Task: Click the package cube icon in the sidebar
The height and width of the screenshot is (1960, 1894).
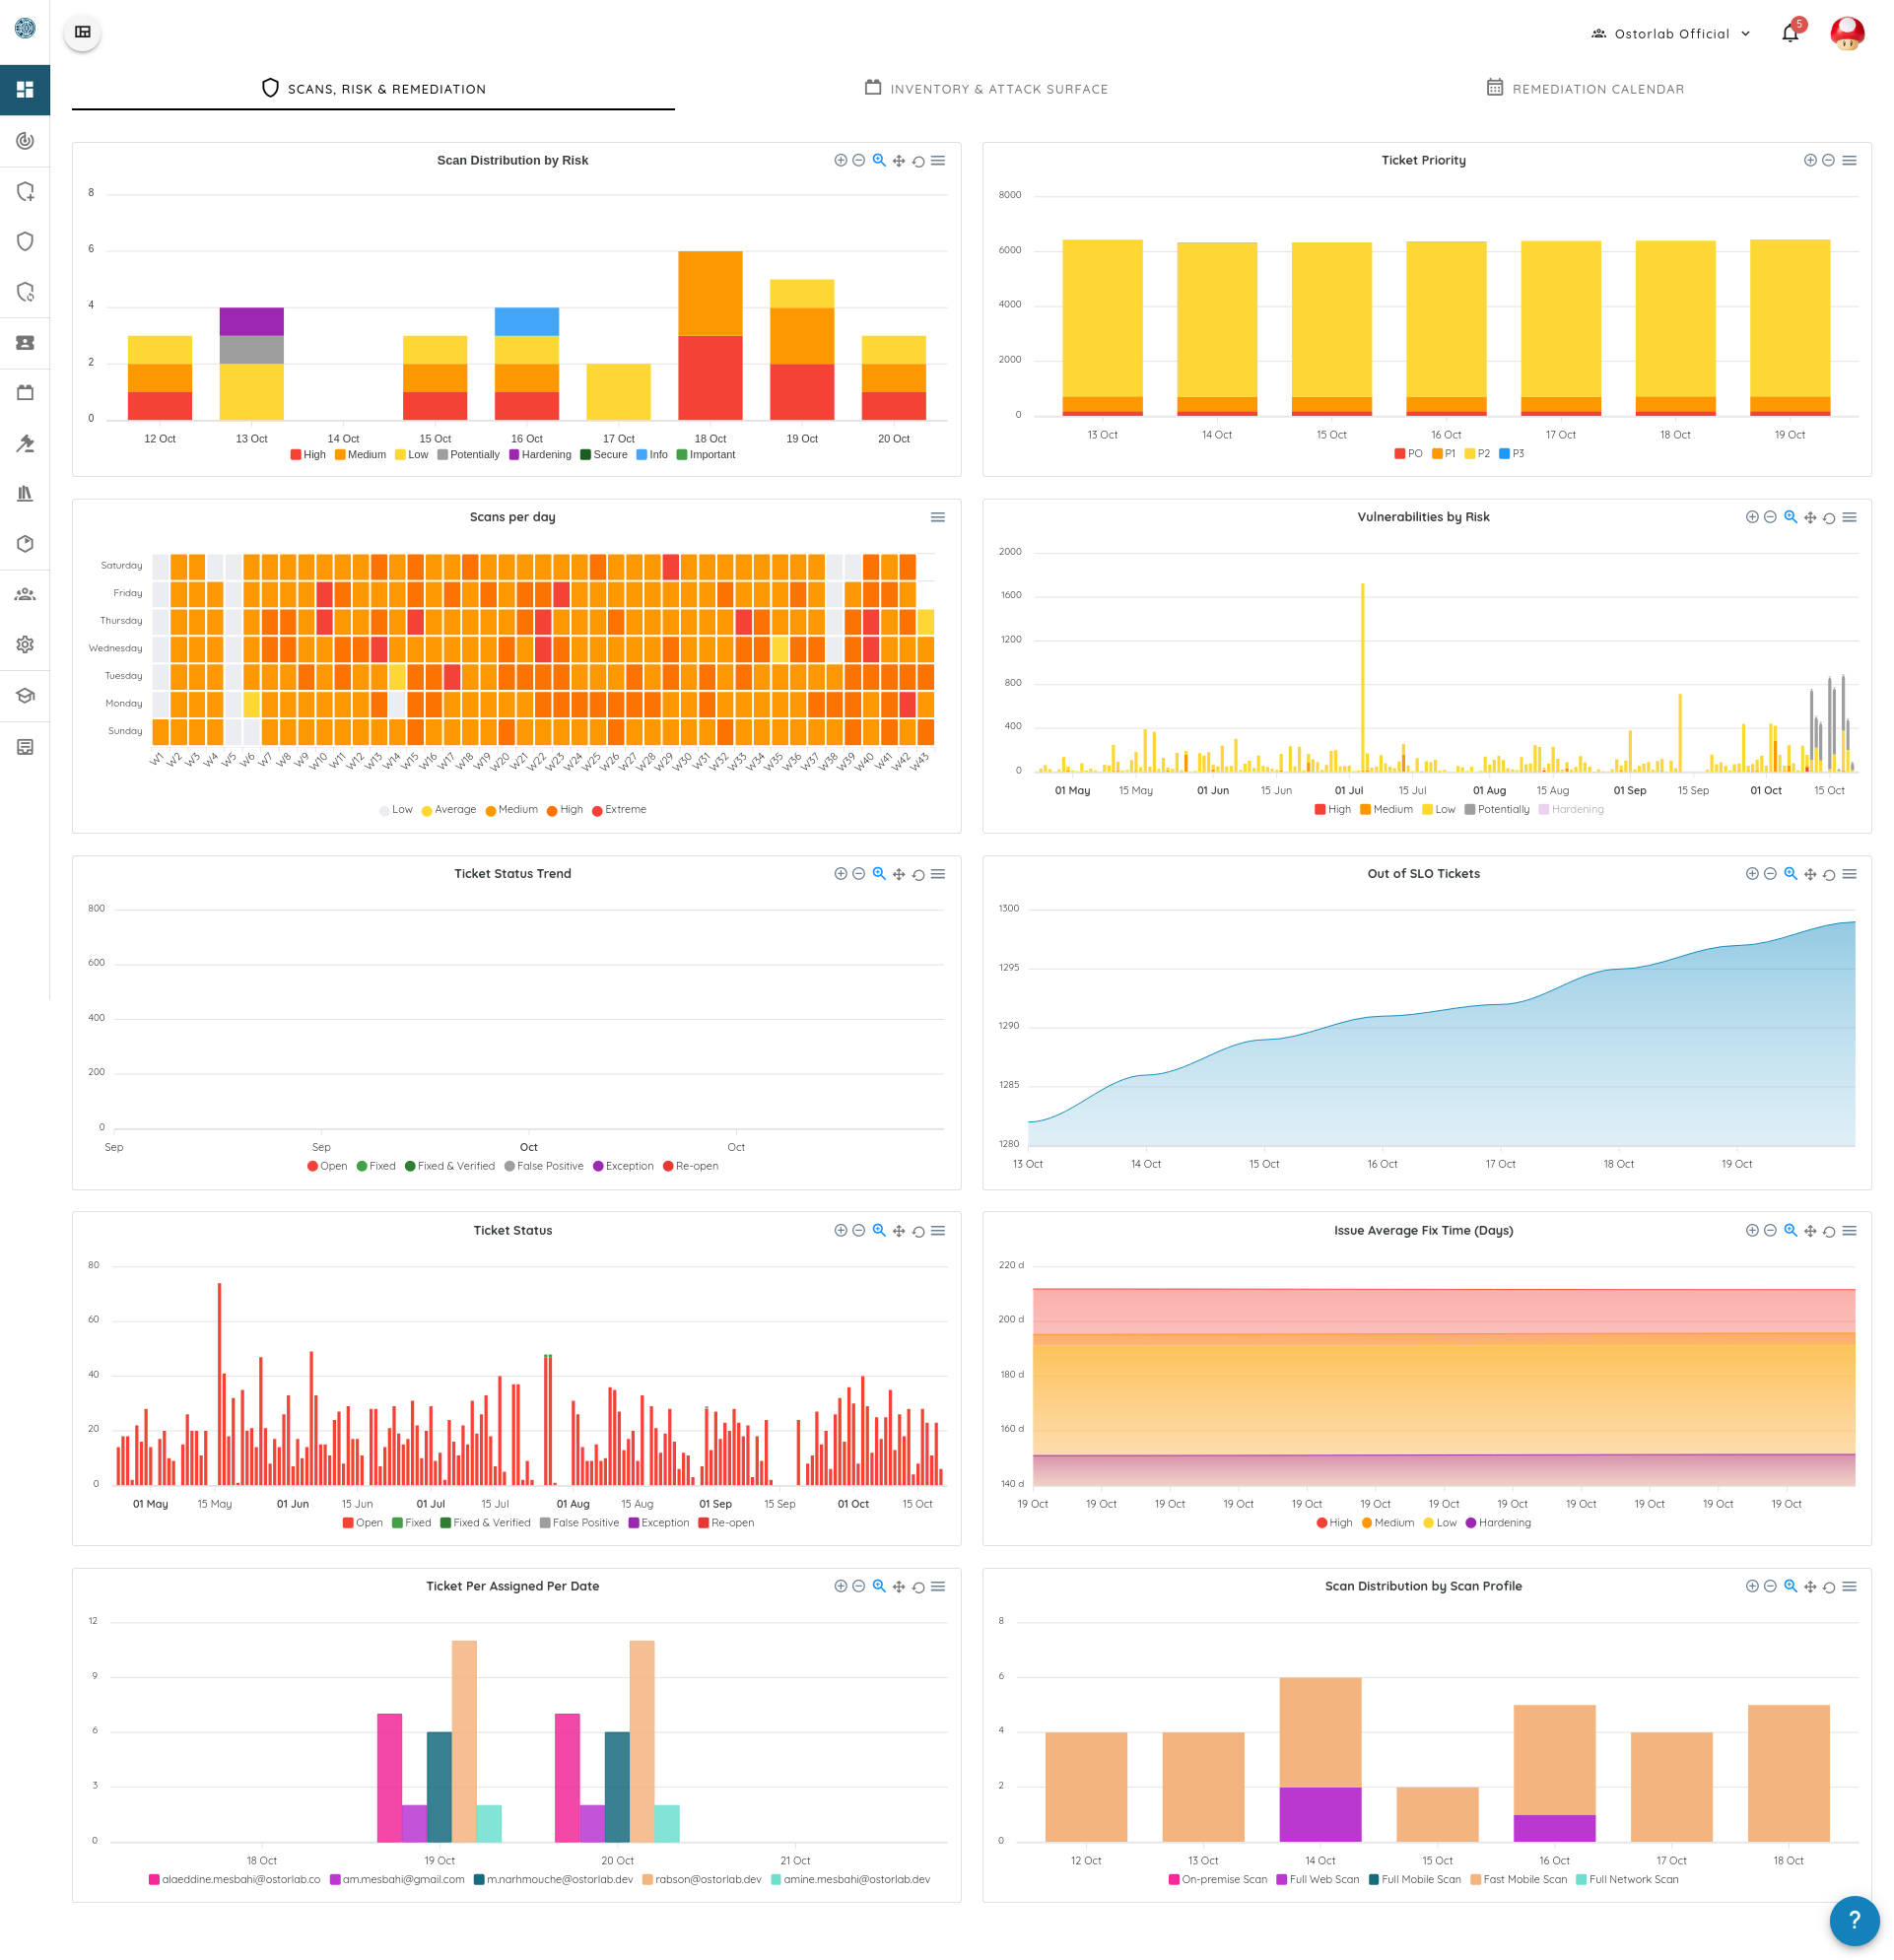Action: click(x=25, y=543)
